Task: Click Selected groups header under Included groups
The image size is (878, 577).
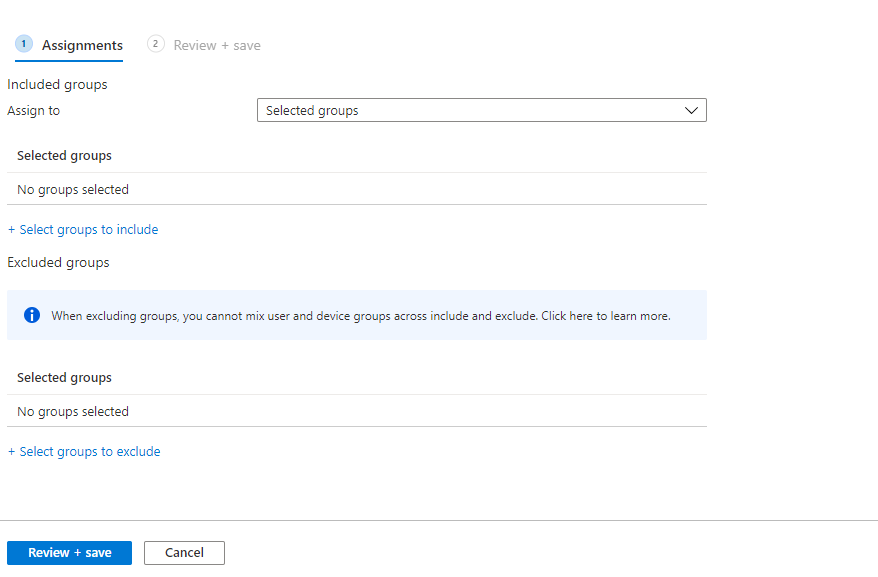Action: click(x=64, y=156)
